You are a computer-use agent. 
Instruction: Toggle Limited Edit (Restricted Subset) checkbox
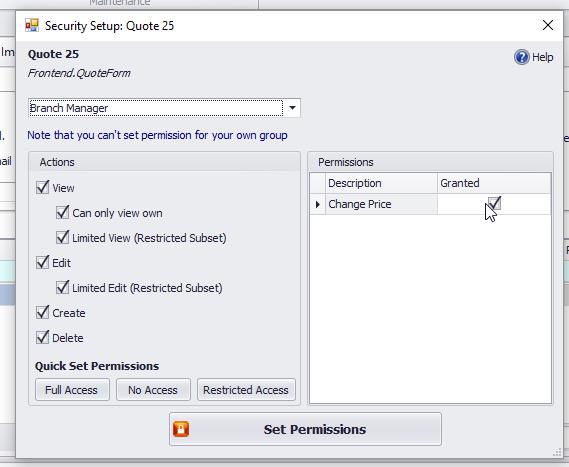(x=62, y=287)
